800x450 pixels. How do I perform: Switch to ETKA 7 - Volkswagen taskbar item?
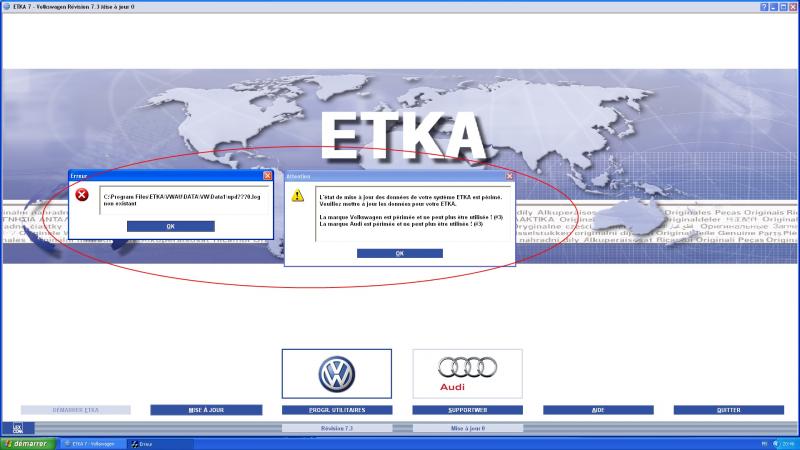tap(92, 444)
